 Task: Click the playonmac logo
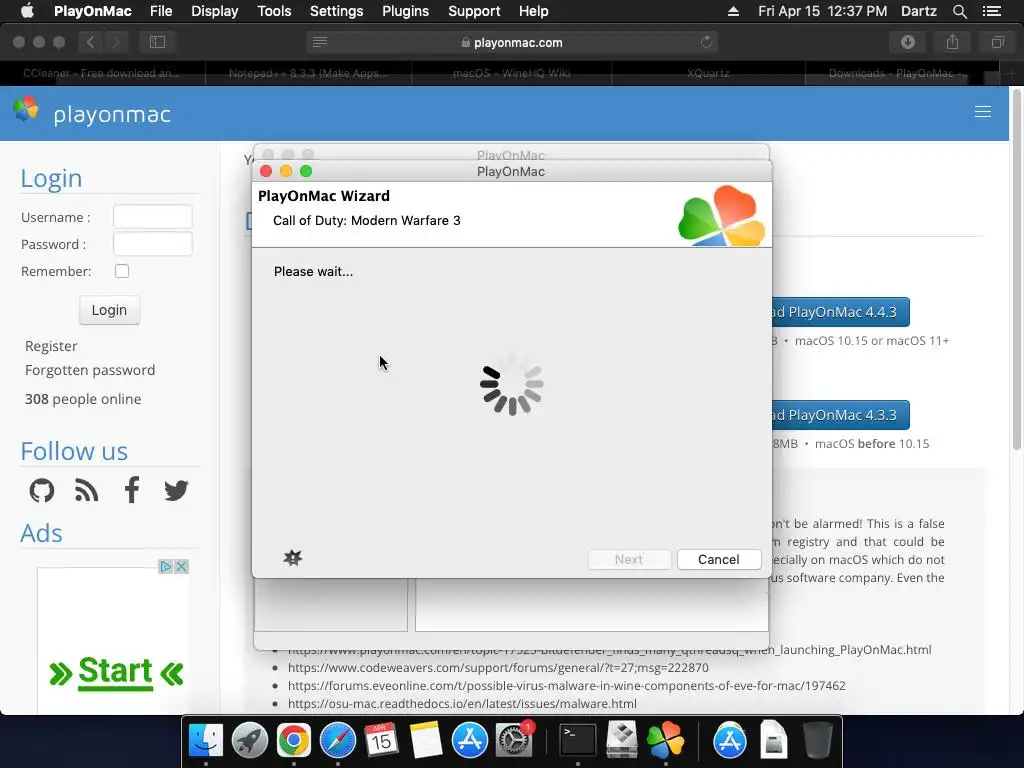click(92, 113)
